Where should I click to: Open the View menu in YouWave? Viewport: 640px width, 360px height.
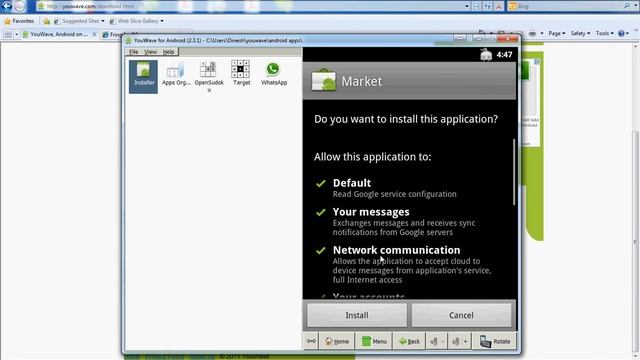click(150, 52)
